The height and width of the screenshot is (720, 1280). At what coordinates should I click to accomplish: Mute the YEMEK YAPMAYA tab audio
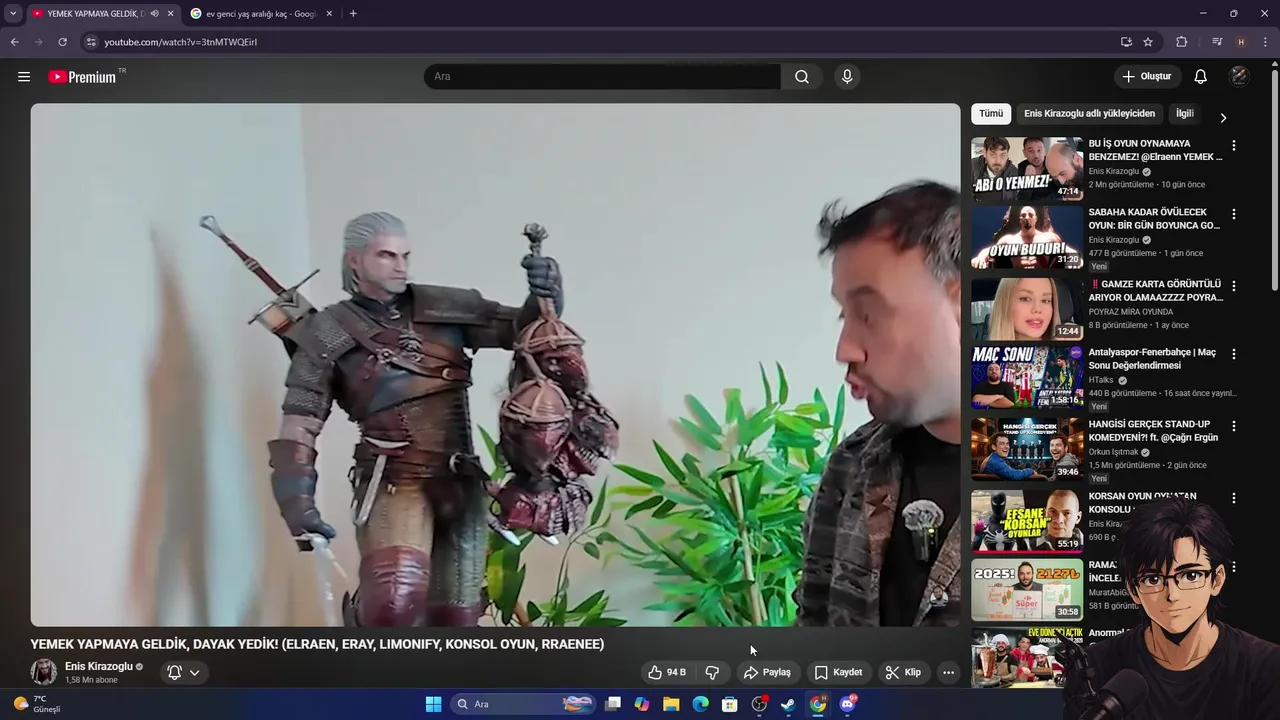(154, 14)
